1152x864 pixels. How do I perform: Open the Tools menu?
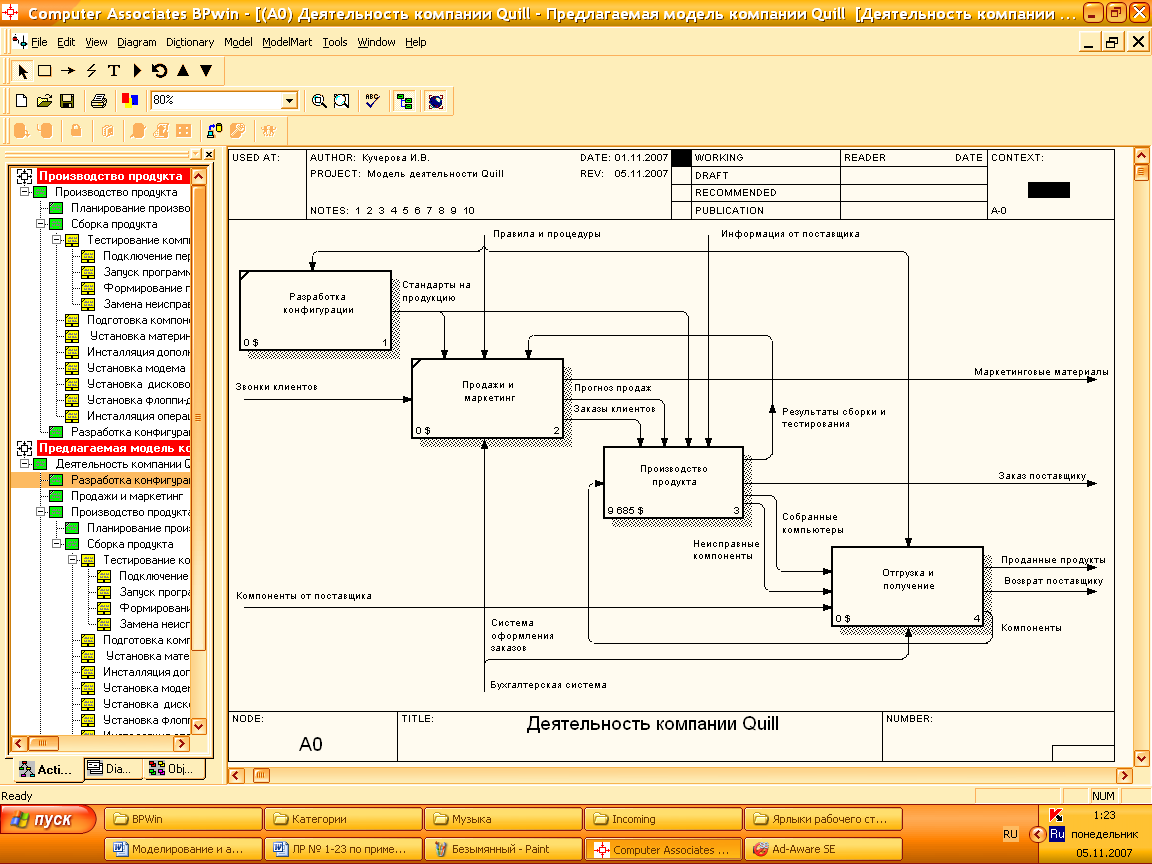[x=334, y=42]
